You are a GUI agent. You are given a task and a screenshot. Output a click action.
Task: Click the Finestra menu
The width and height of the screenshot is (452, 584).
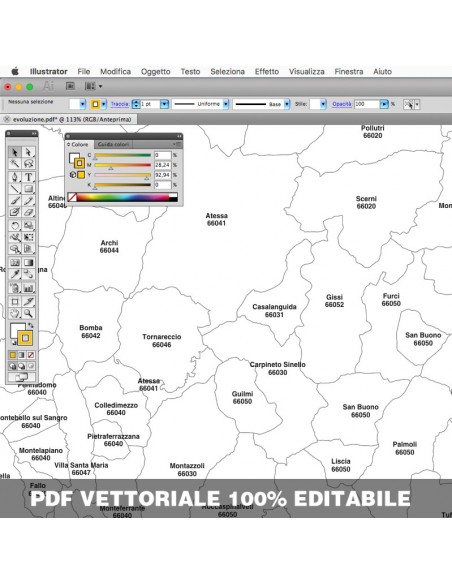tap(349, 72)
